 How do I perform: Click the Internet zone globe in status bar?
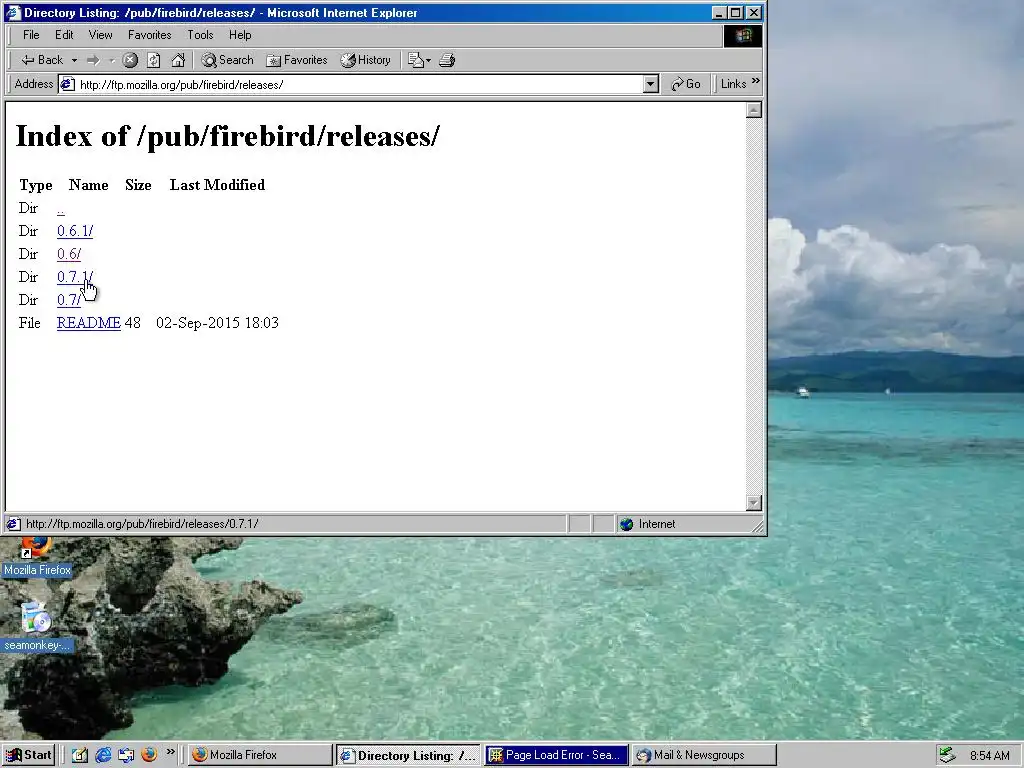pos(626,524)
